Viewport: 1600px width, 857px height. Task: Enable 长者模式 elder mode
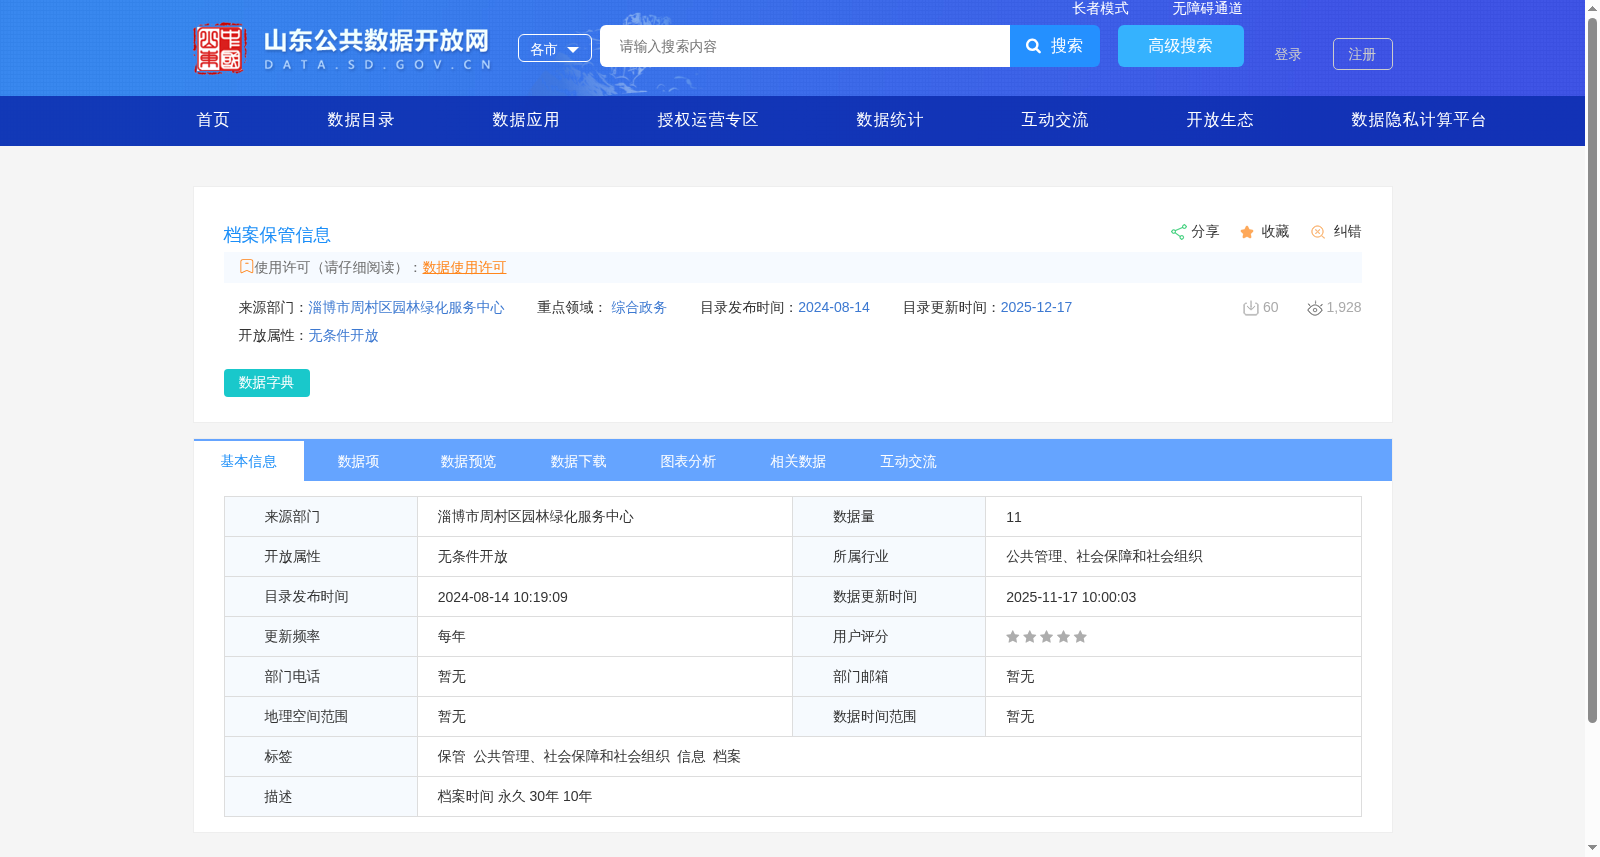click(1100, 8)
